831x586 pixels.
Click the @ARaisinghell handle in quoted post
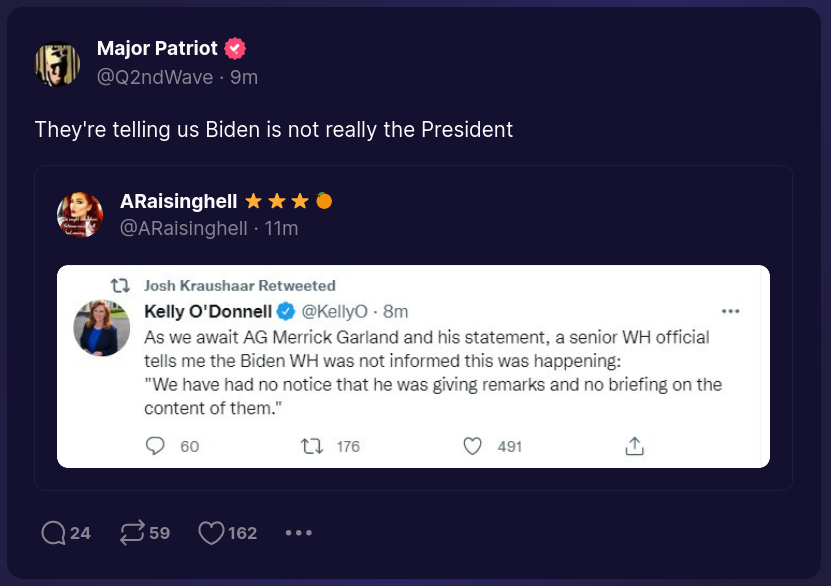pos(183,228)
